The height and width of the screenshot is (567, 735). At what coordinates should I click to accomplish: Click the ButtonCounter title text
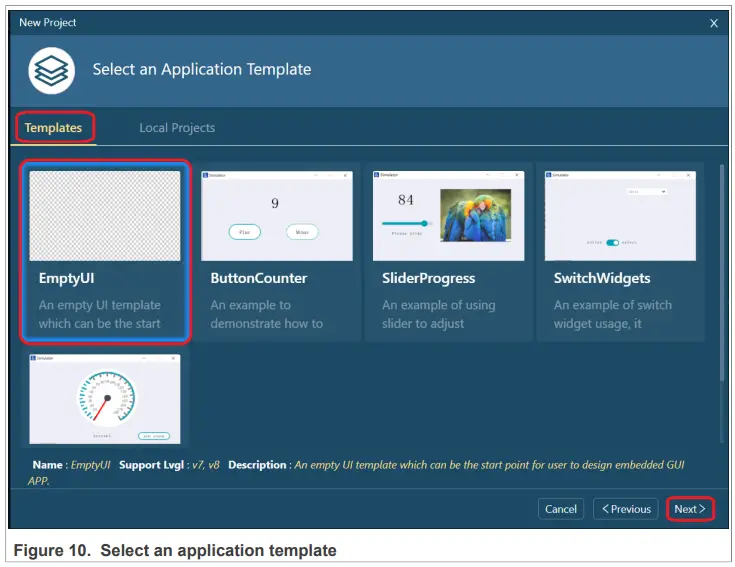[x=259, y=278]
